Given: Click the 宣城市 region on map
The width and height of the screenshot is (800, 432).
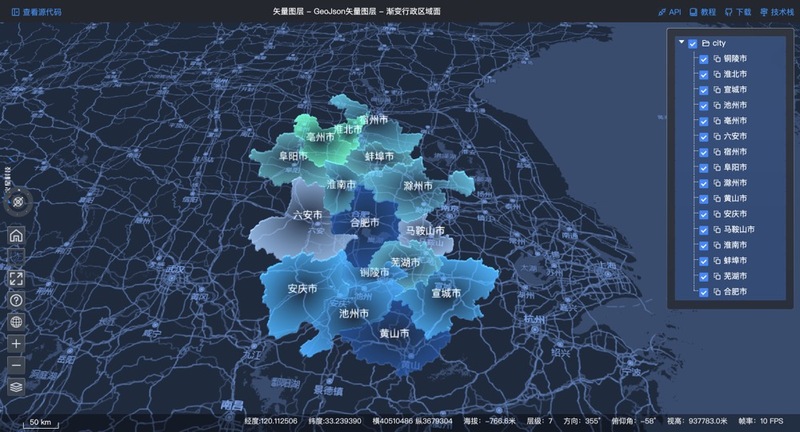Looking at the screenshot, I should point(446,293).
